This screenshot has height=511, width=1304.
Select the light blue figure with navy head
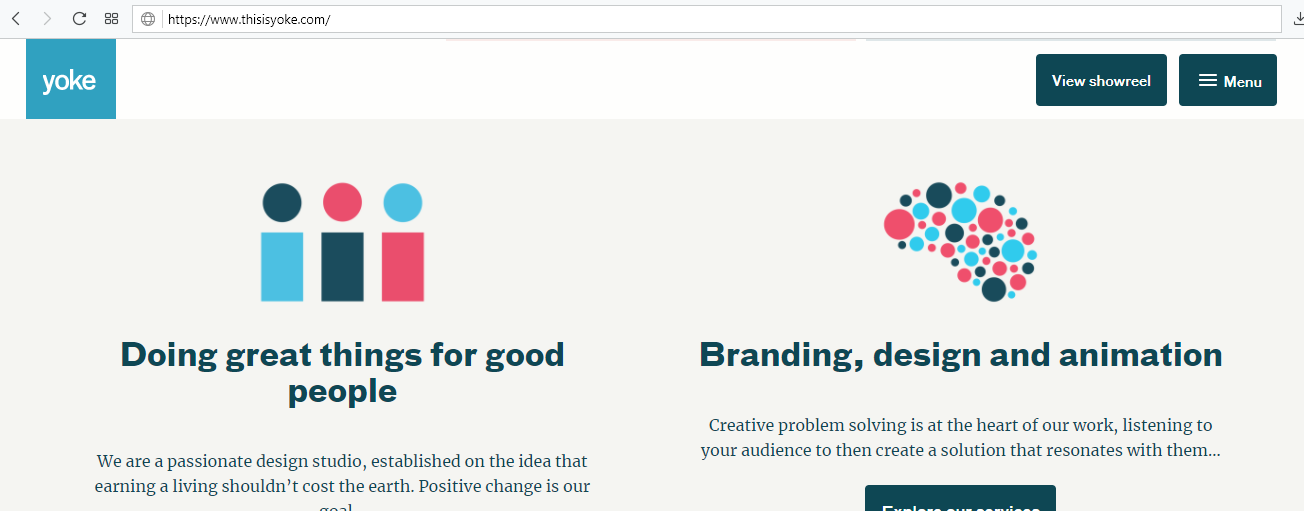(282, 242)
